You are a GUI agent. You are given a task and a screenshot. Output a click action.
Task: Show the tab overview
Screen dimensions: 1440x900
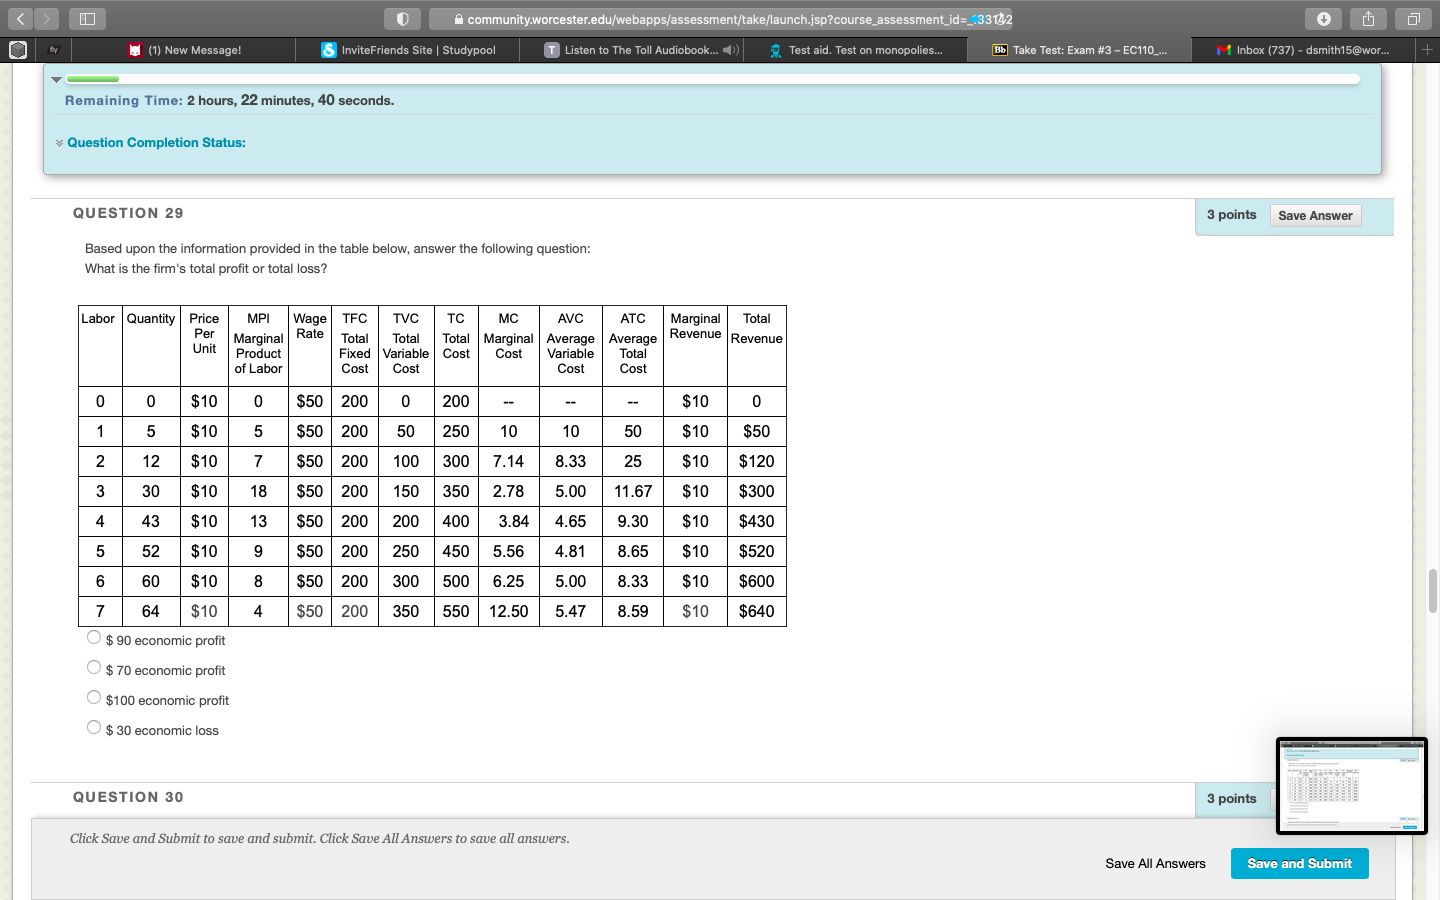coord(1413,19)
